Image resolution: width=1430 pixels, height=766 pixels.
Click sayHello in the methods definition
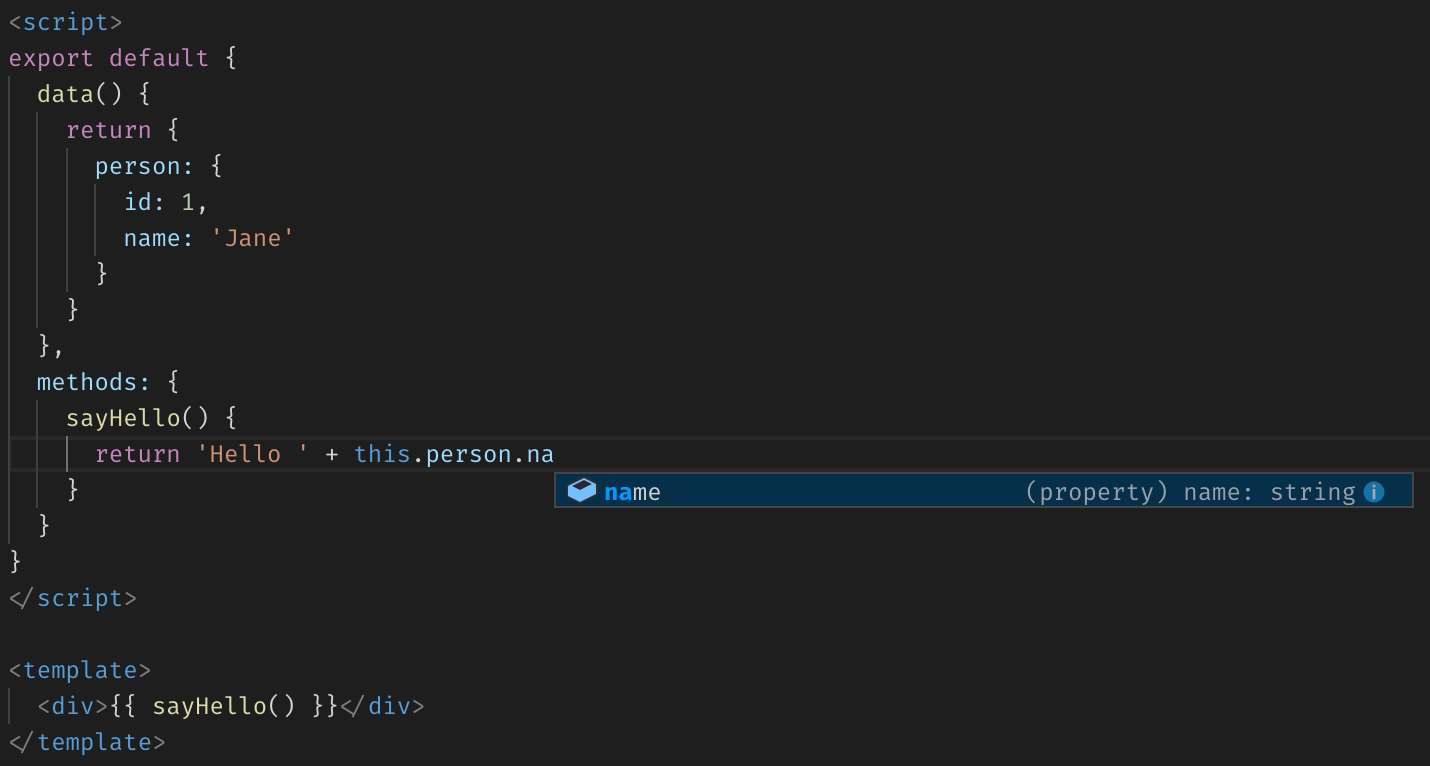tap(123, 418)
